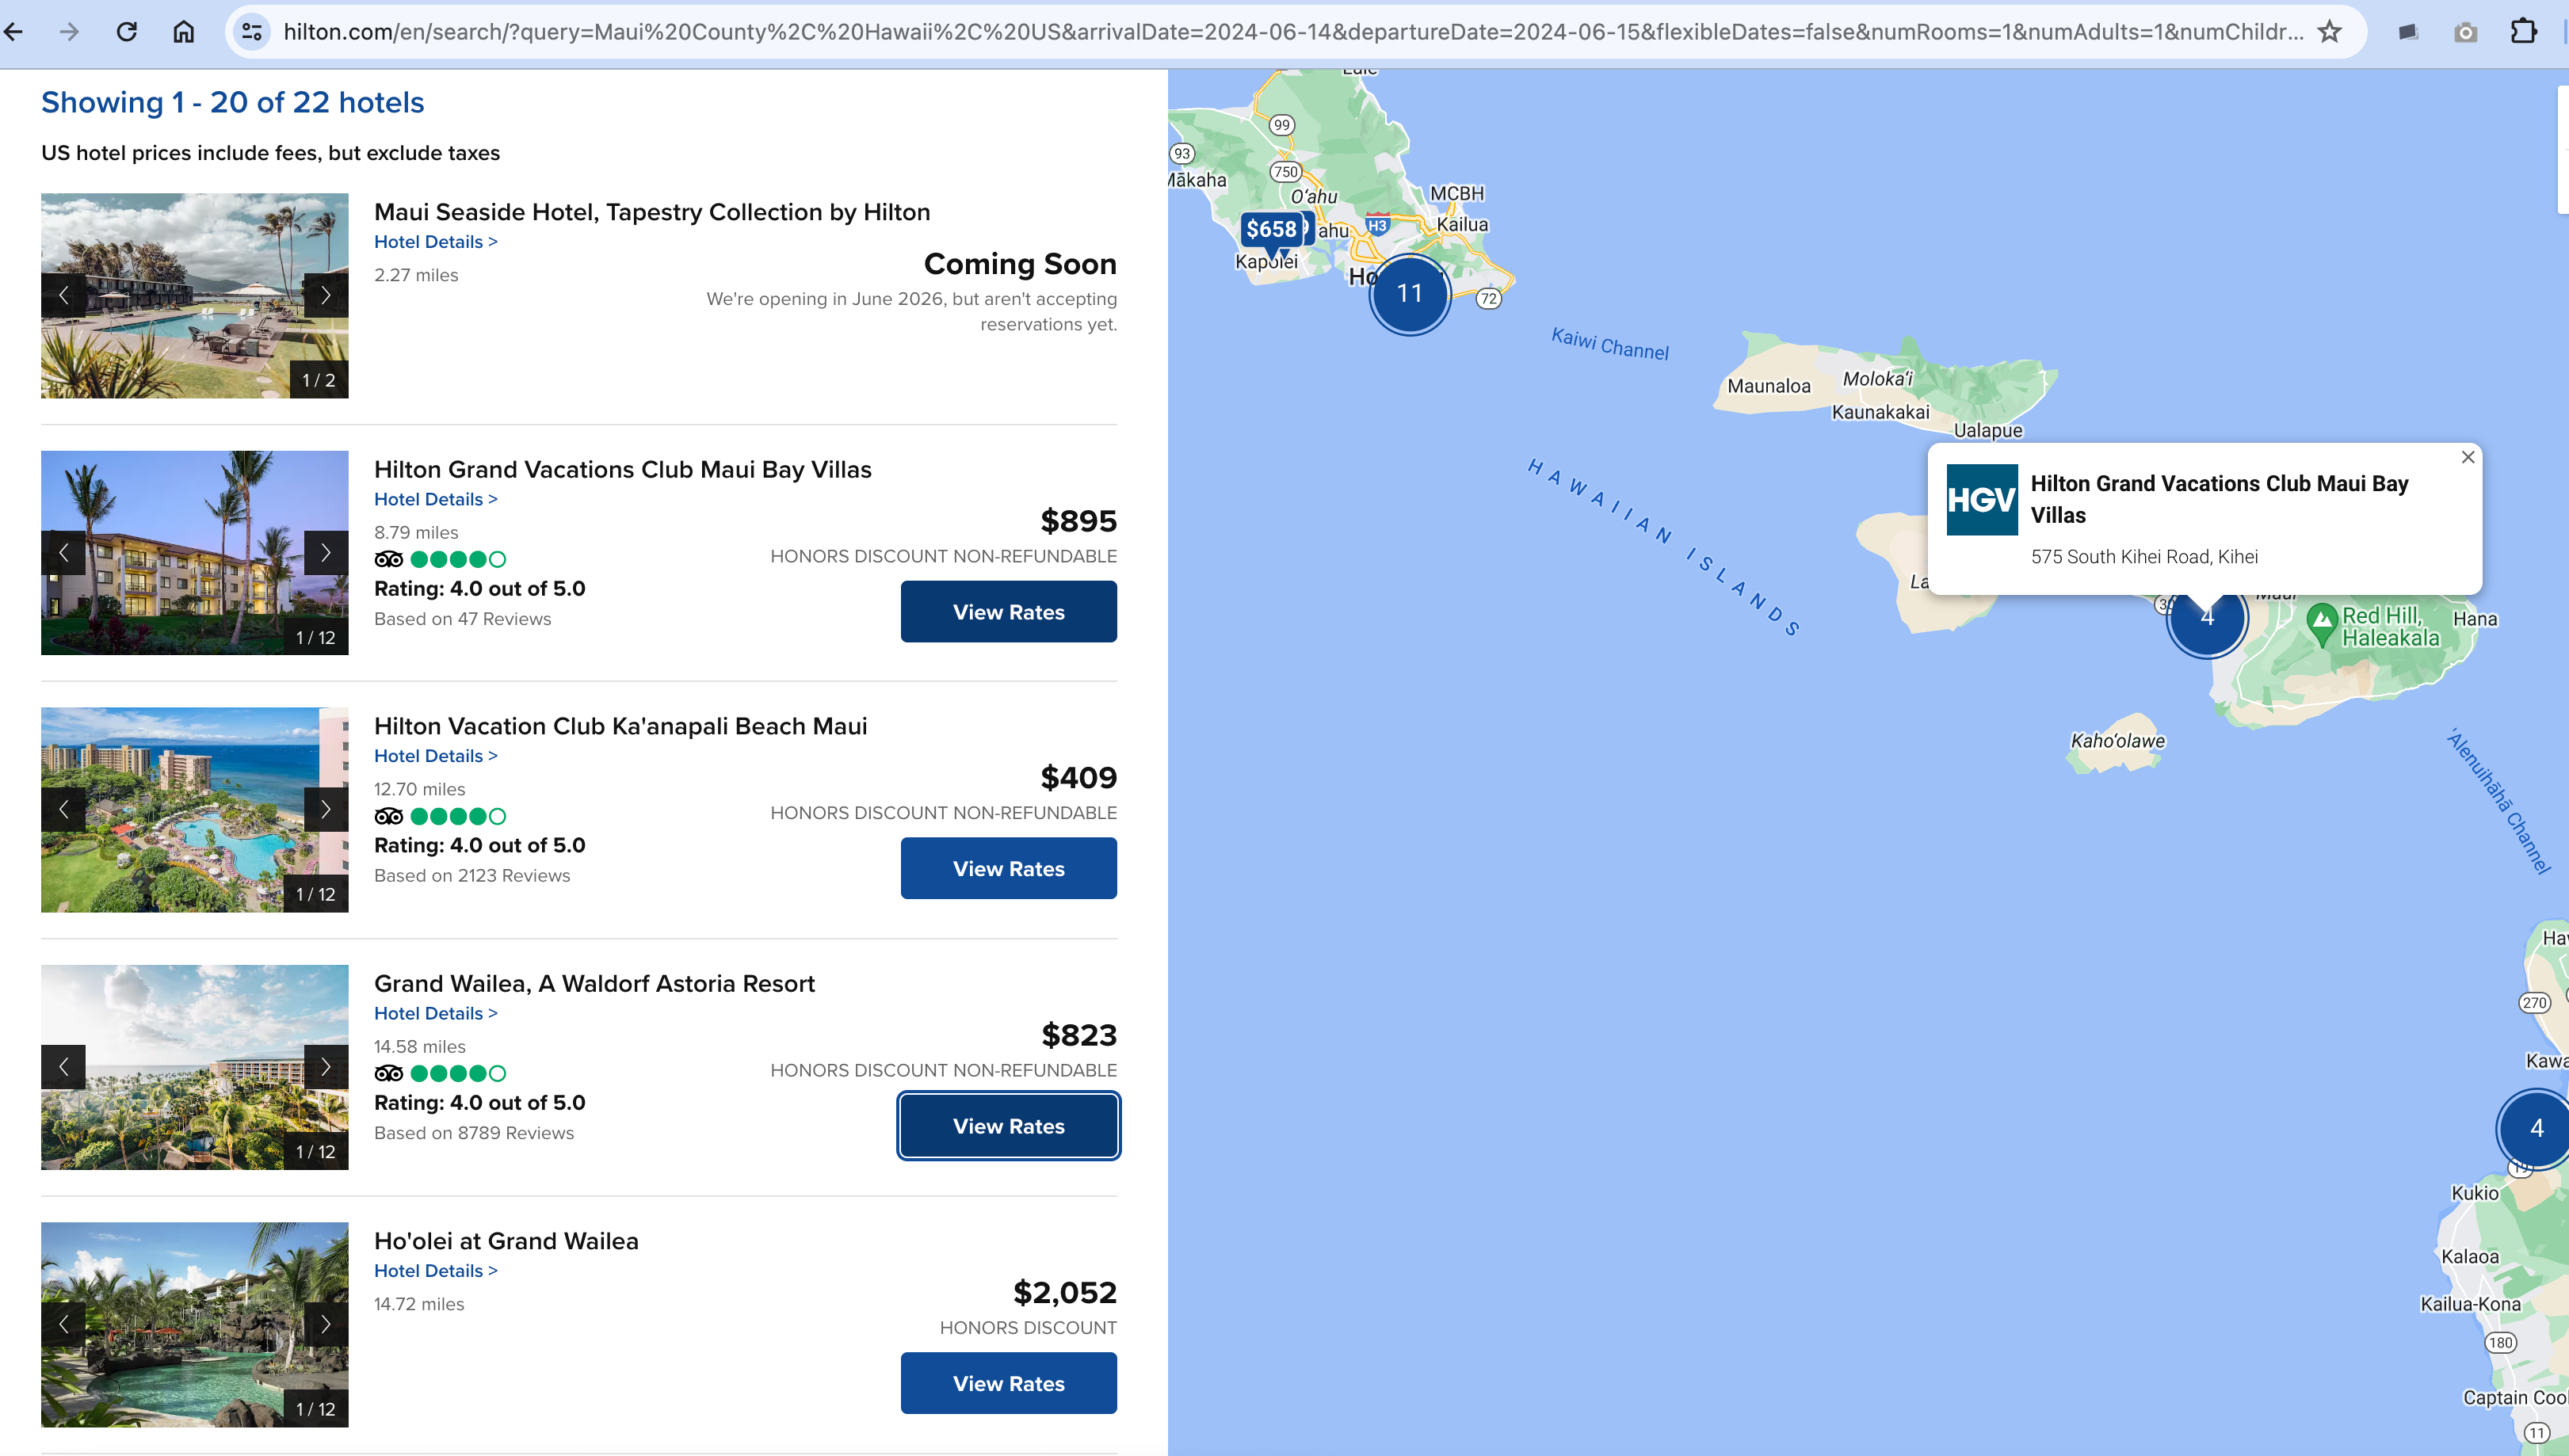Open Hotel Details for Ho'olei at Grand Wailea

pos(435,1270)
